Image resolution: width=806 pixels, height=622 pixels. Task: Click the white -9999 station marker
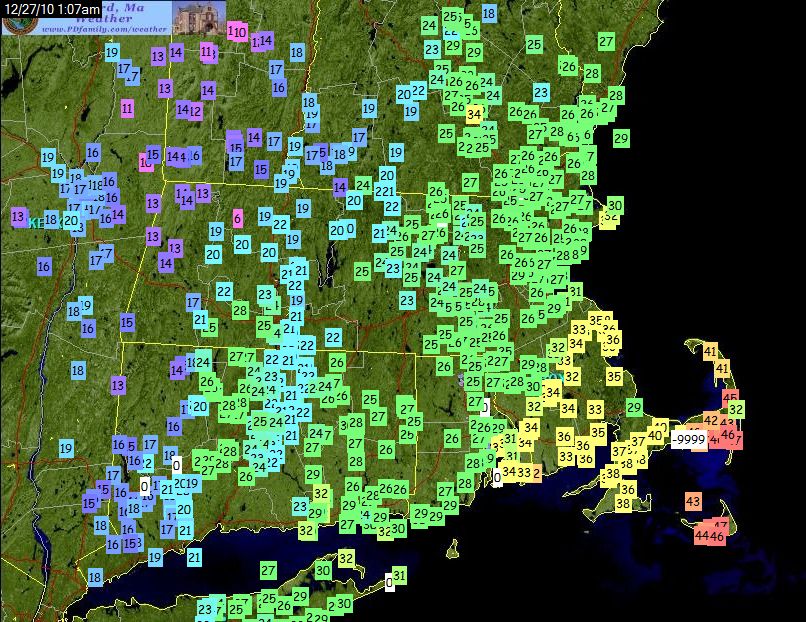(x=687, y=439)
